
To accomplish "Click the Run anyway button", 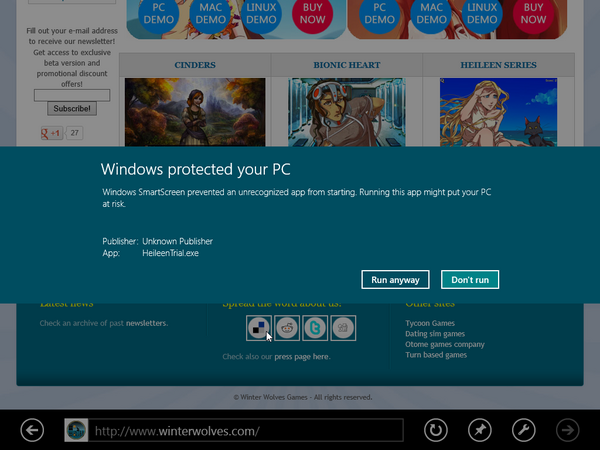I will (x=395, y=280).
